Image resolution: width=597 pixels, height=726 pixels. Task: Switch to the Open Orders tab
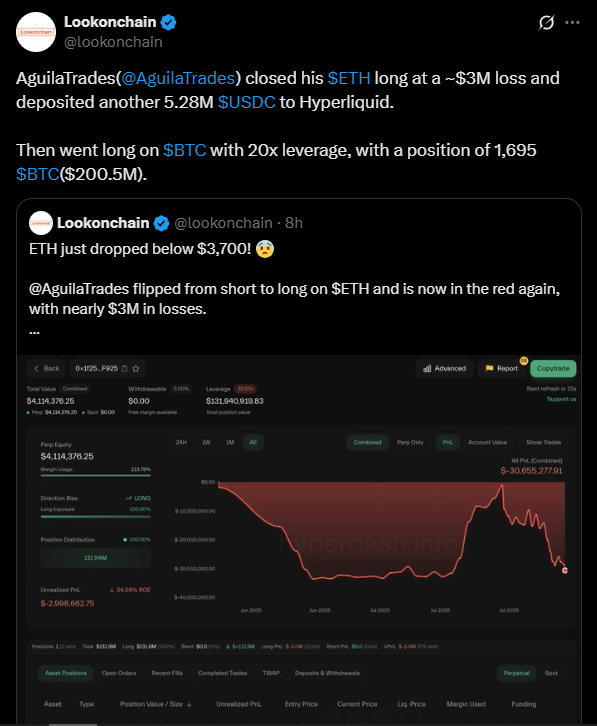point(119,673)
